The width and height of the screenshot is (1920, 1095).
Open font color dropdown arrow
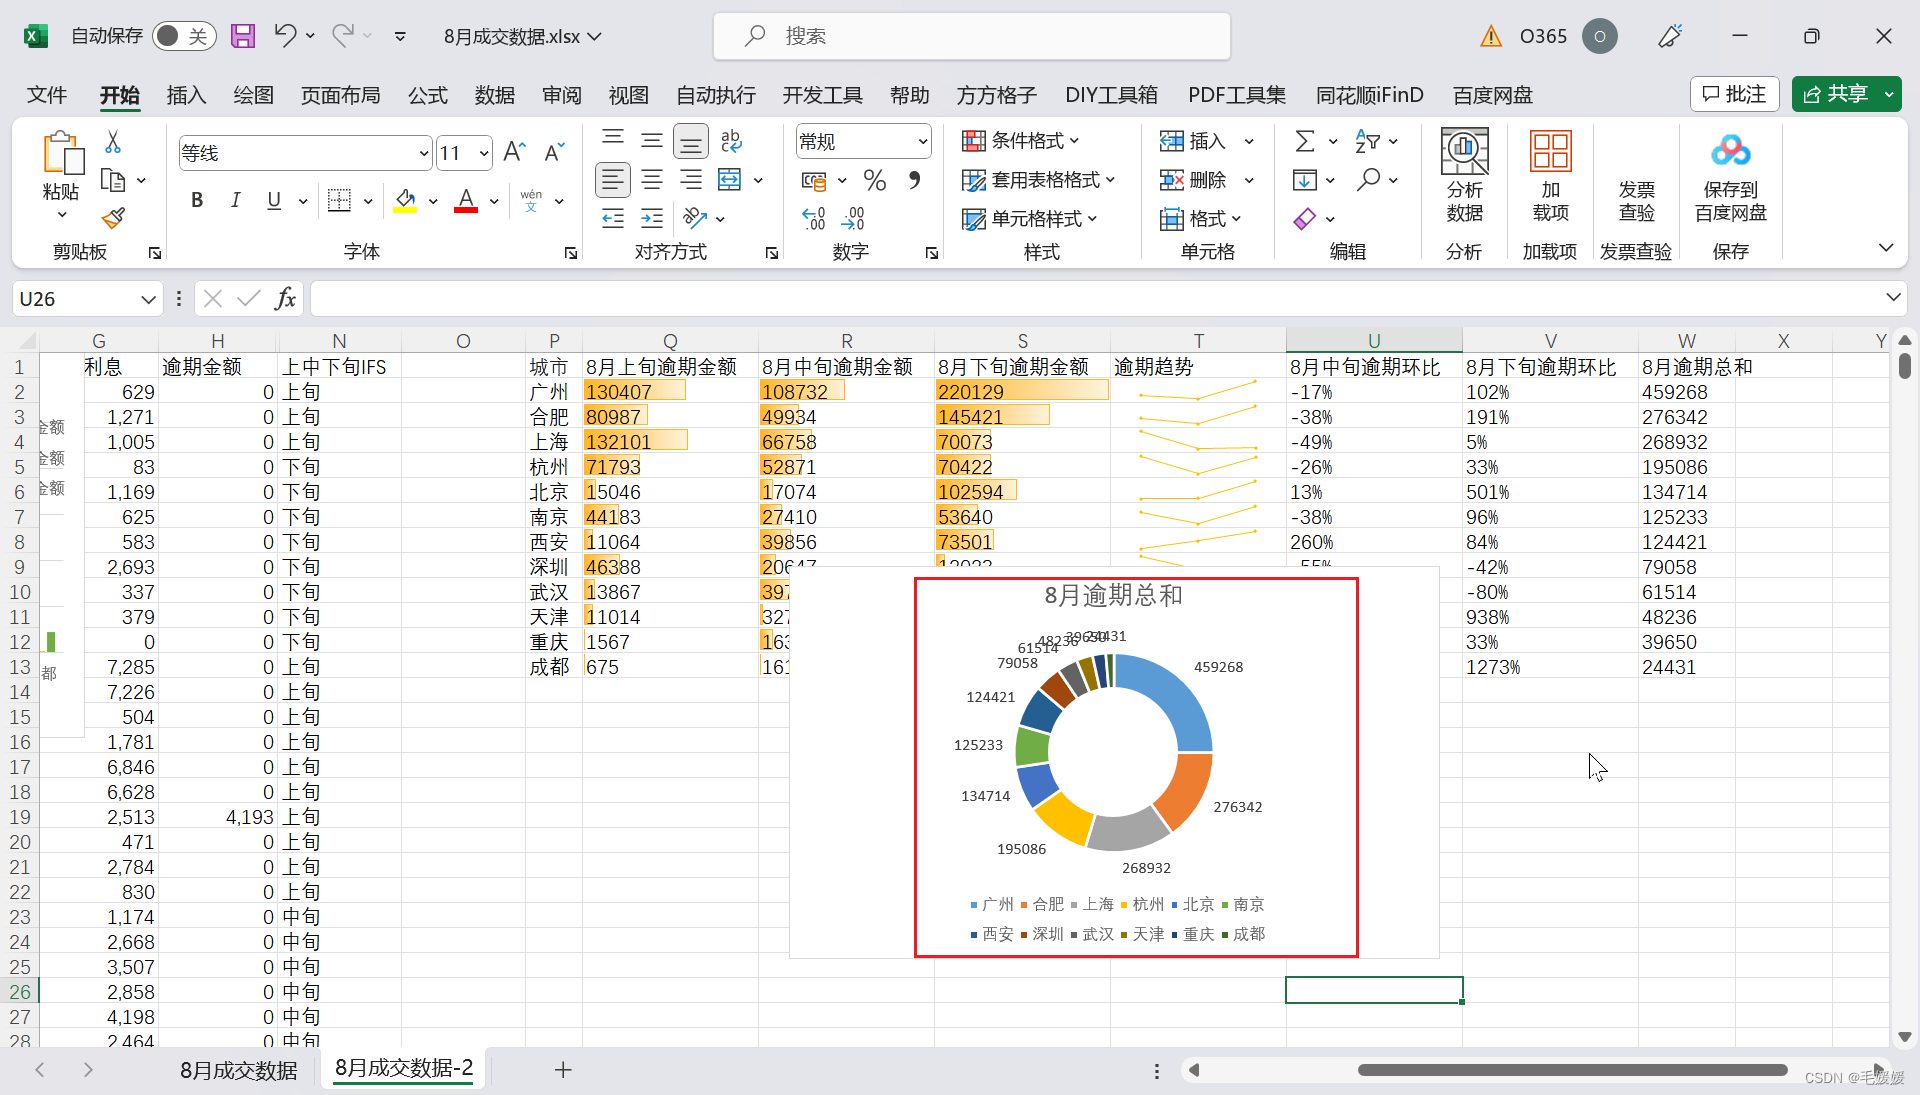pyautogui.click(x=494, y=201)
